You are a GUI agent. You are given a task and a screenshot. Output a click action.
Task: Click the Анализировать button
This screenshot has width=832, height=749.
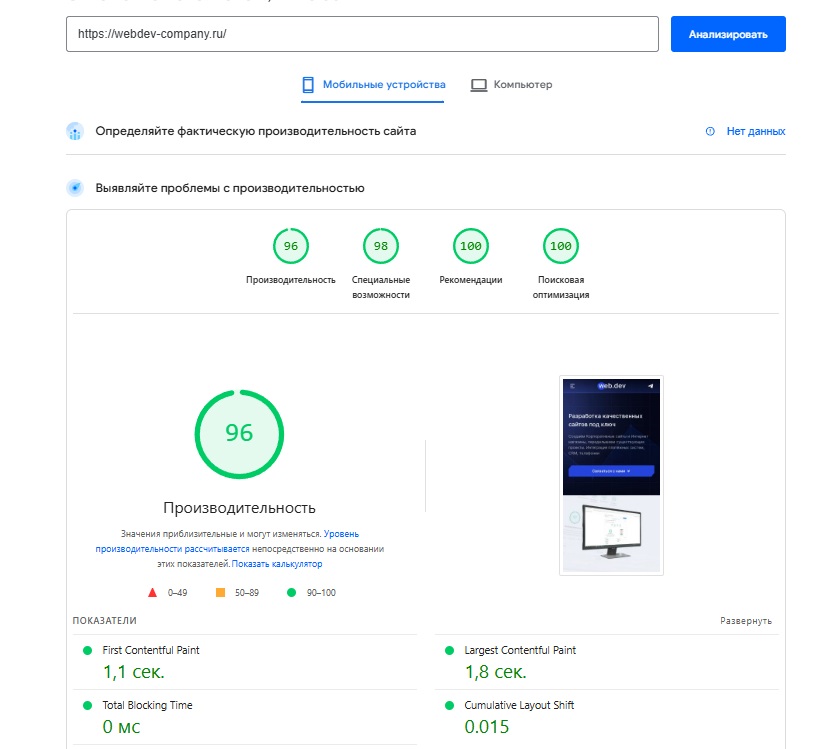coord(728,34)
